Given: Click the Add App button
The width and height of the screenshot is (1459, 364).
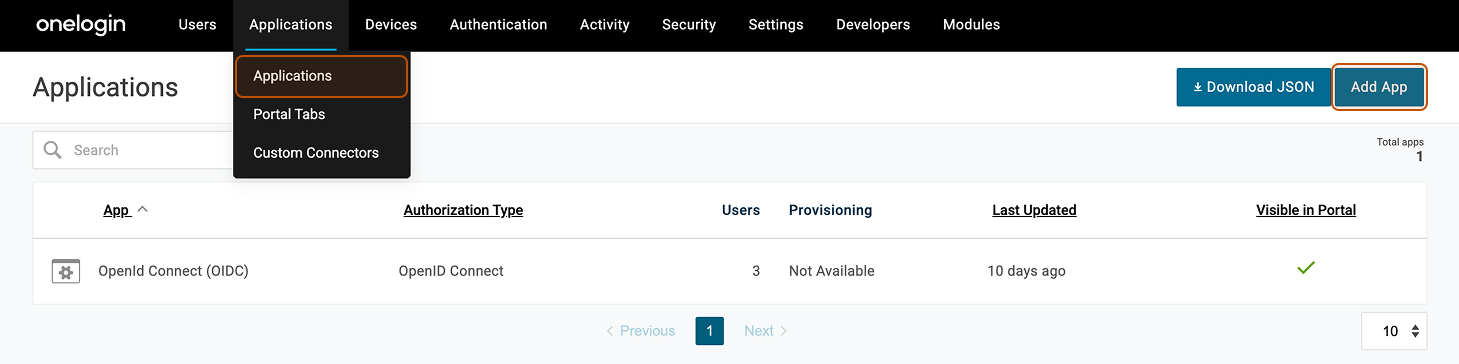Looking at the screenshot, I should pos(1379,87).
